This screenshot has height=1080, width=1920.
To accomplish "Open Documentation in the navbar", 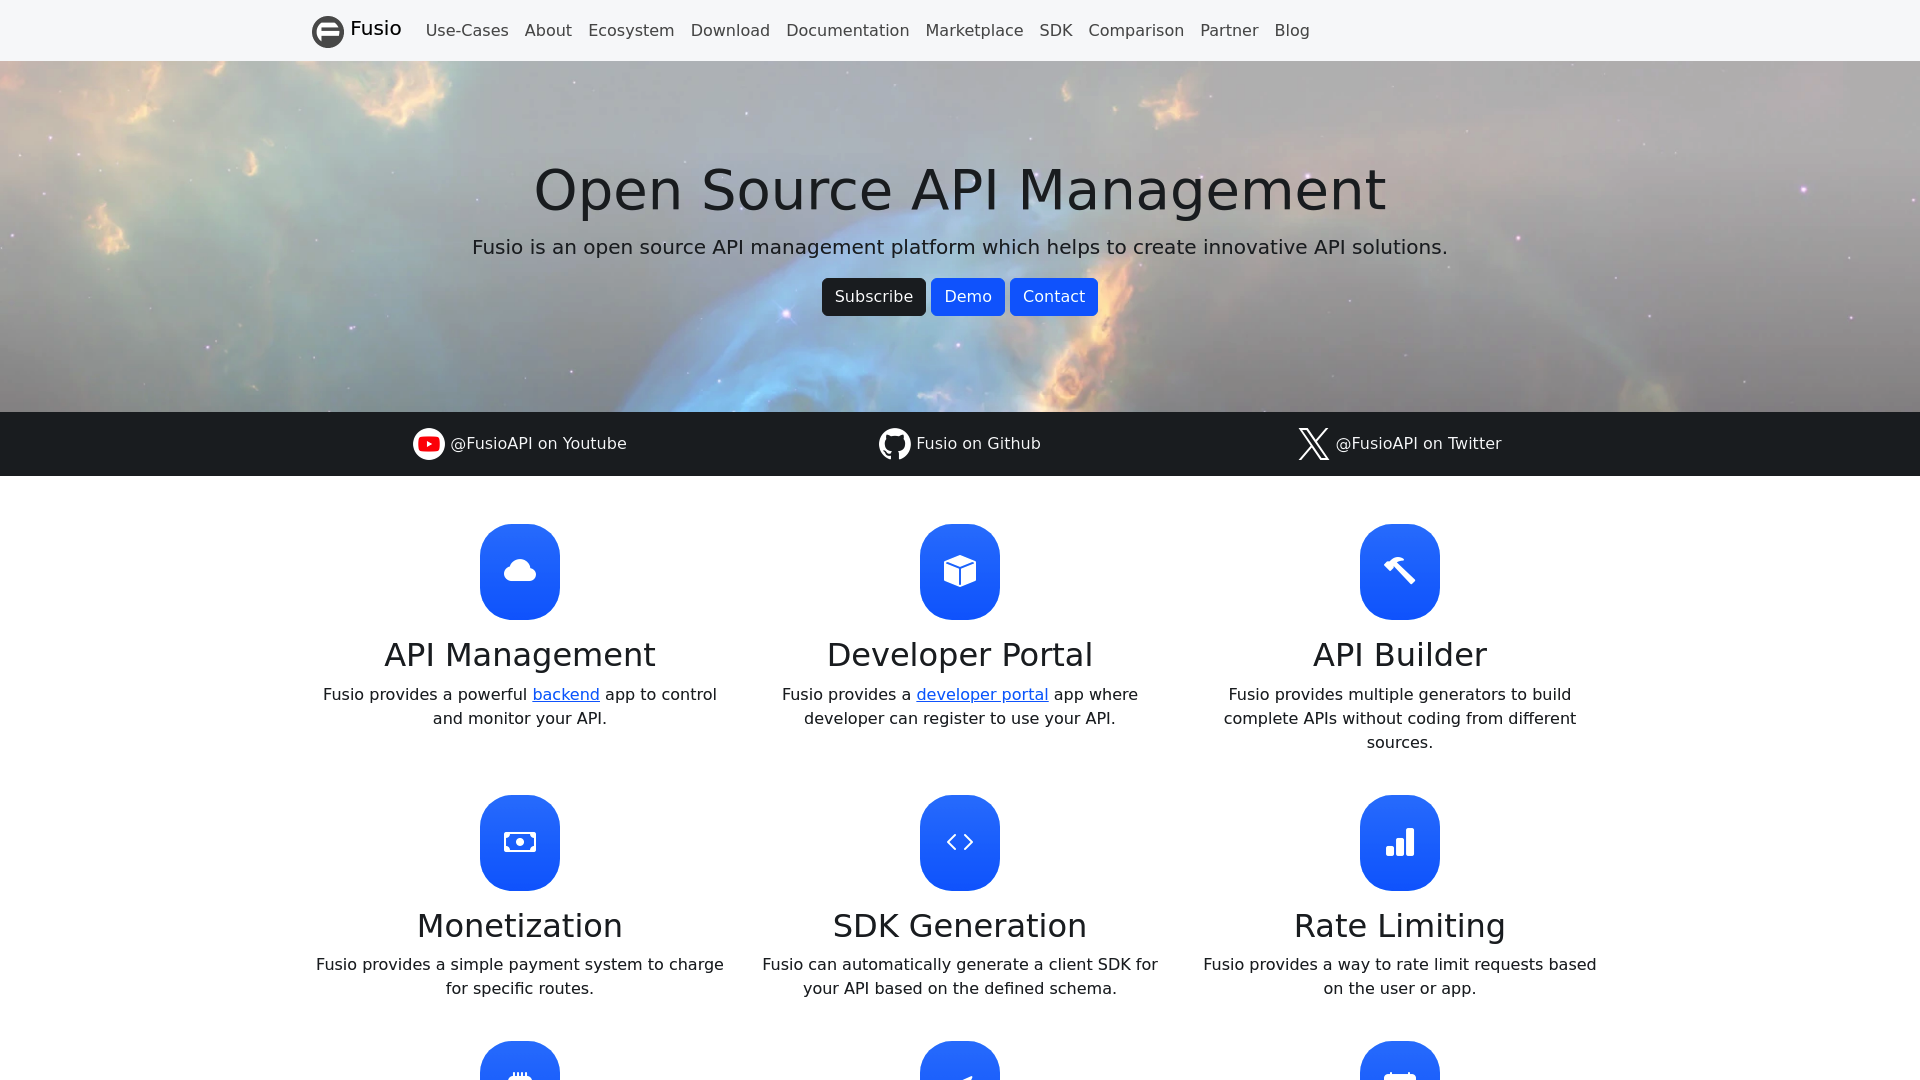I will point(848,31).
